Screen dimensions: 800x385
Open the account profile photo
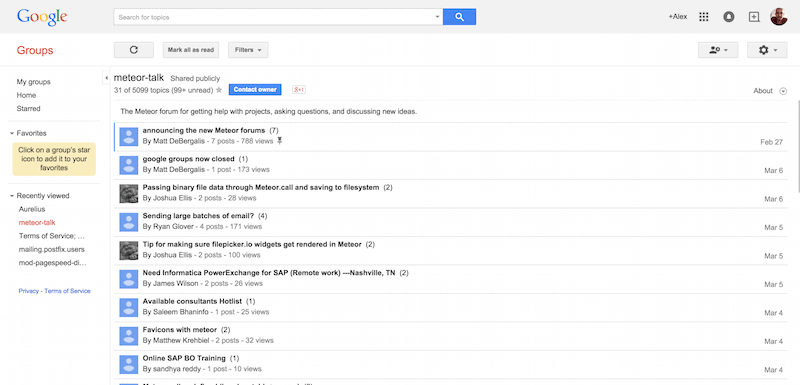click(779, 17)
